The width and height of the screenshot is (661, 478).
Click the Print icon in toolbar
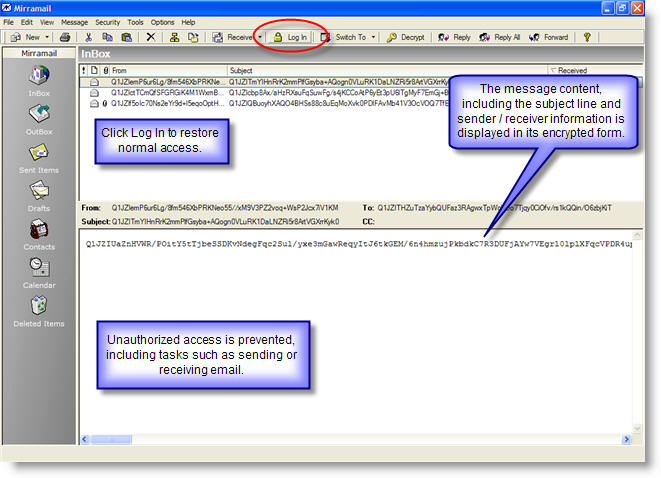(x=65, y=37)
